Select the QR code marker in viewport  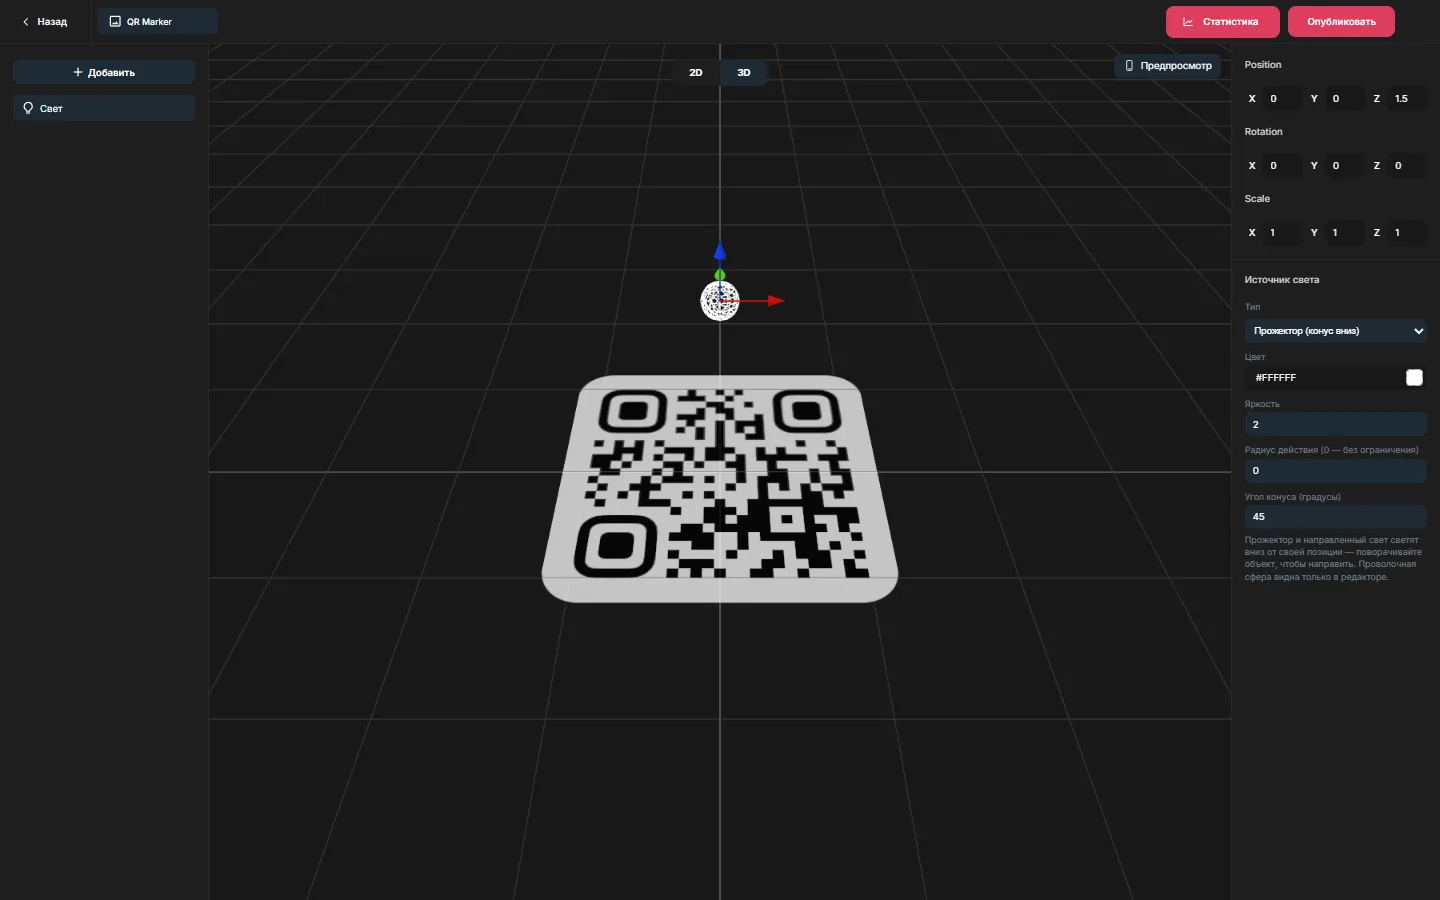(720, 489)
